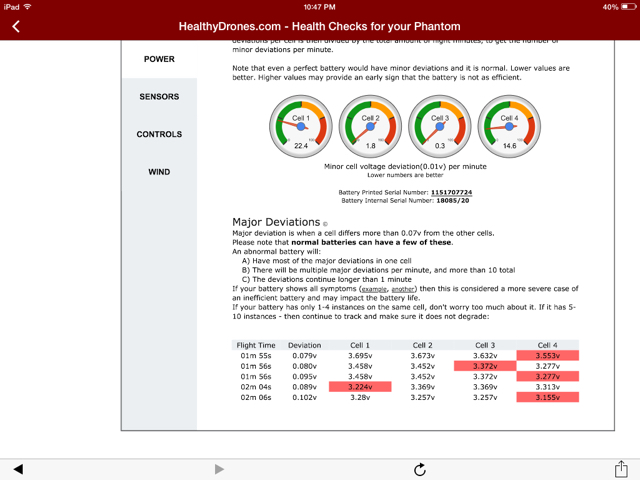Image resolution: width=640 pixels, height=480 pixels.
Task: Go forward using the bottom play arrow
Action: click(219, 469)
